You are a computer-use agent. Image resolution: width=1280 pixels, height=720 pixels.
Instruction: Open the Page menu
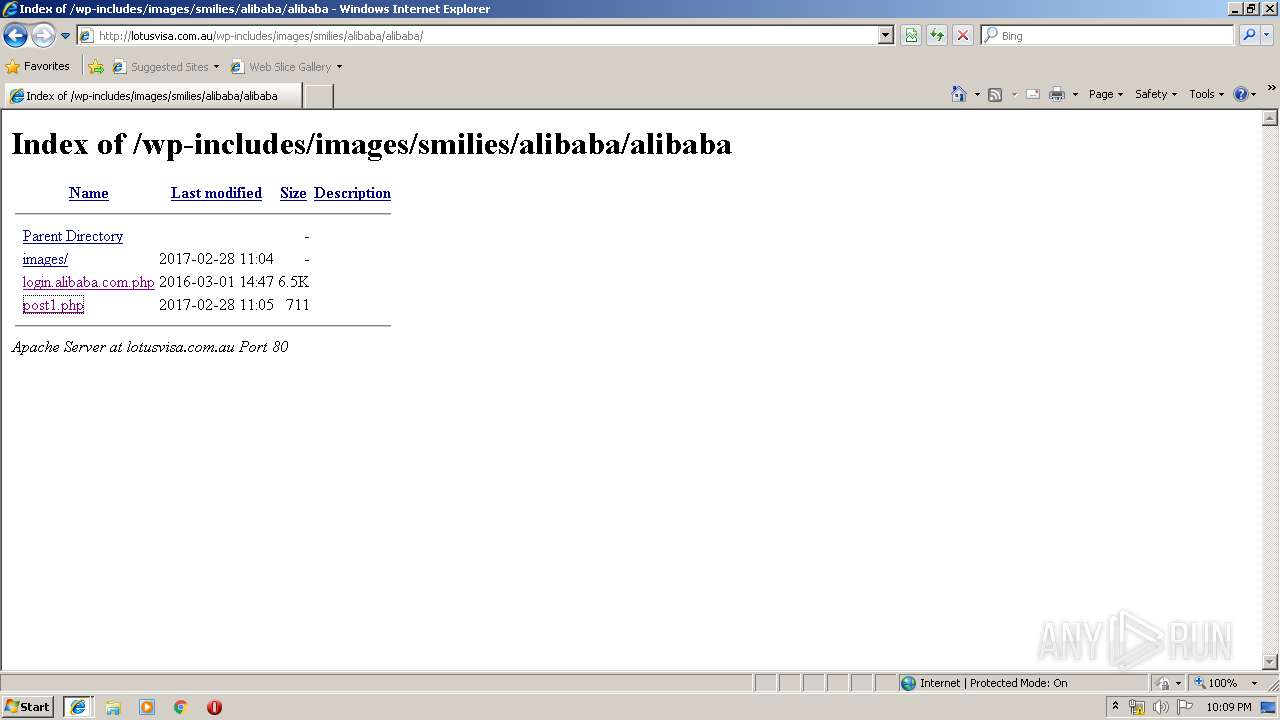coord(1106,94)
